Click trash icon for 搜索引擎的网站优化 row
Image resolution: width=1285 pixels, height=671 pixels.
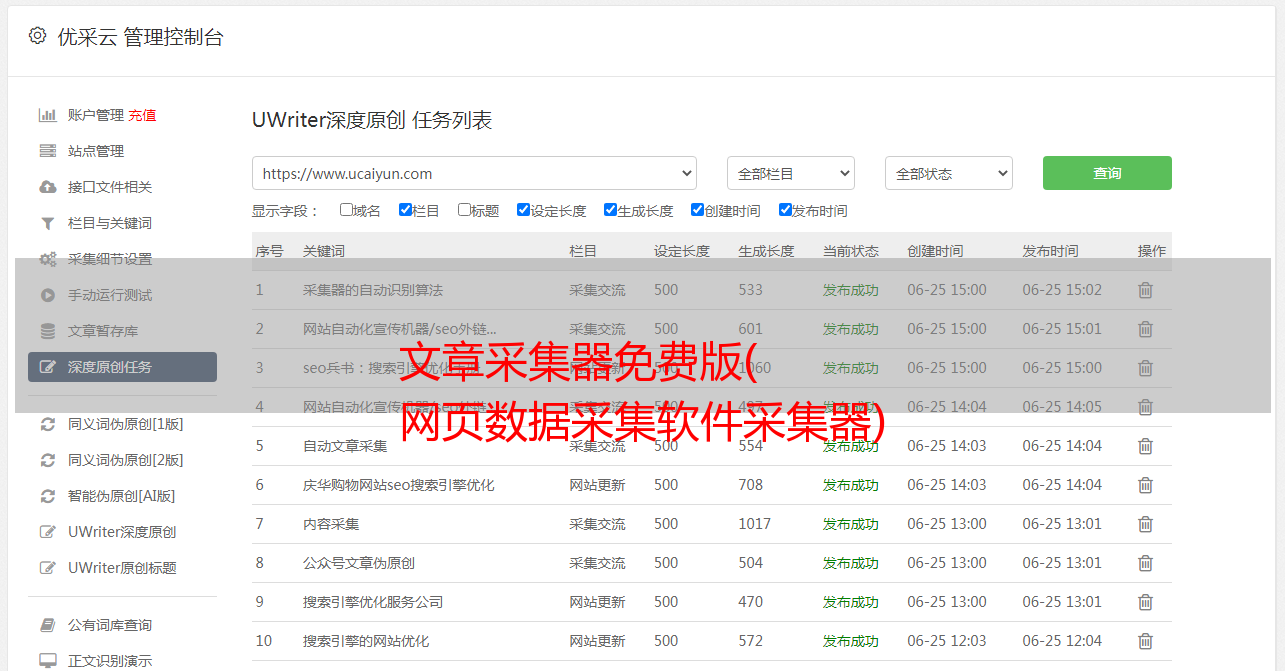pos(1145,641)
